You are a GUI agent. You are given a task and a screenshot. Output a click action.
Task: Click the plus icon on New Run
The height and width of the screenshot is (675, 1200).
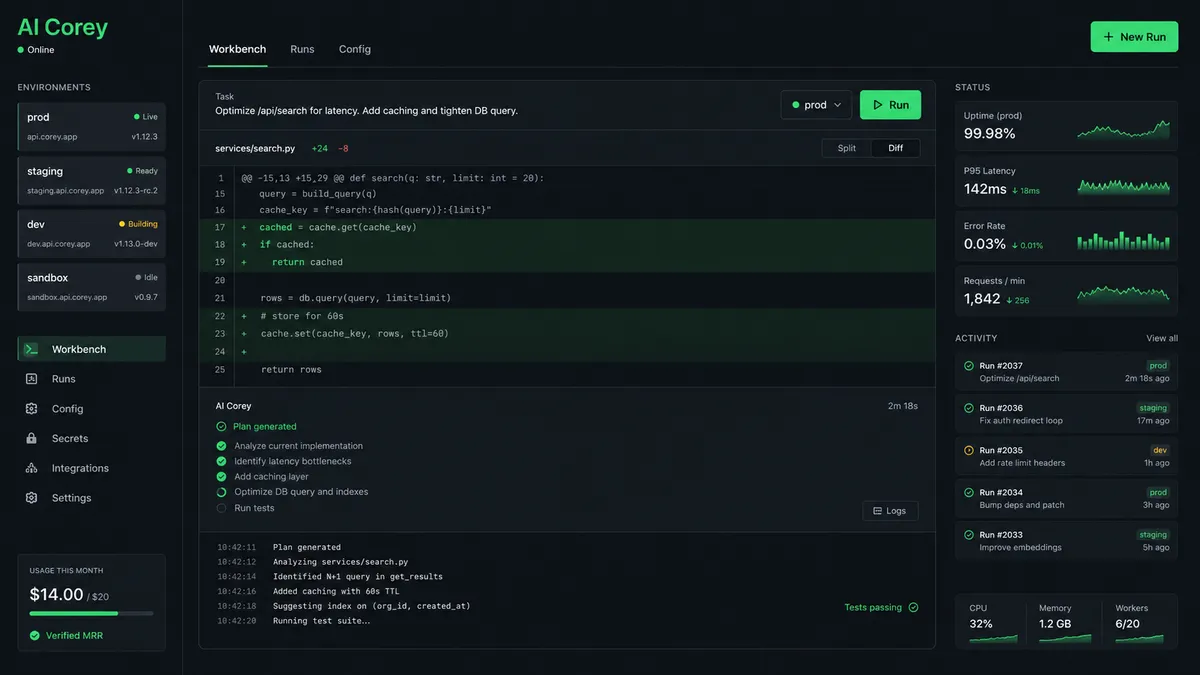coord(1108,37)
